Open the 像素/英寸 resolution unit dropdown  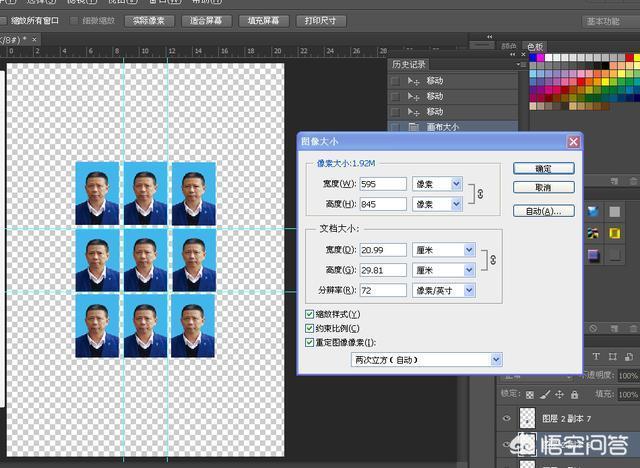pos(444,291)
